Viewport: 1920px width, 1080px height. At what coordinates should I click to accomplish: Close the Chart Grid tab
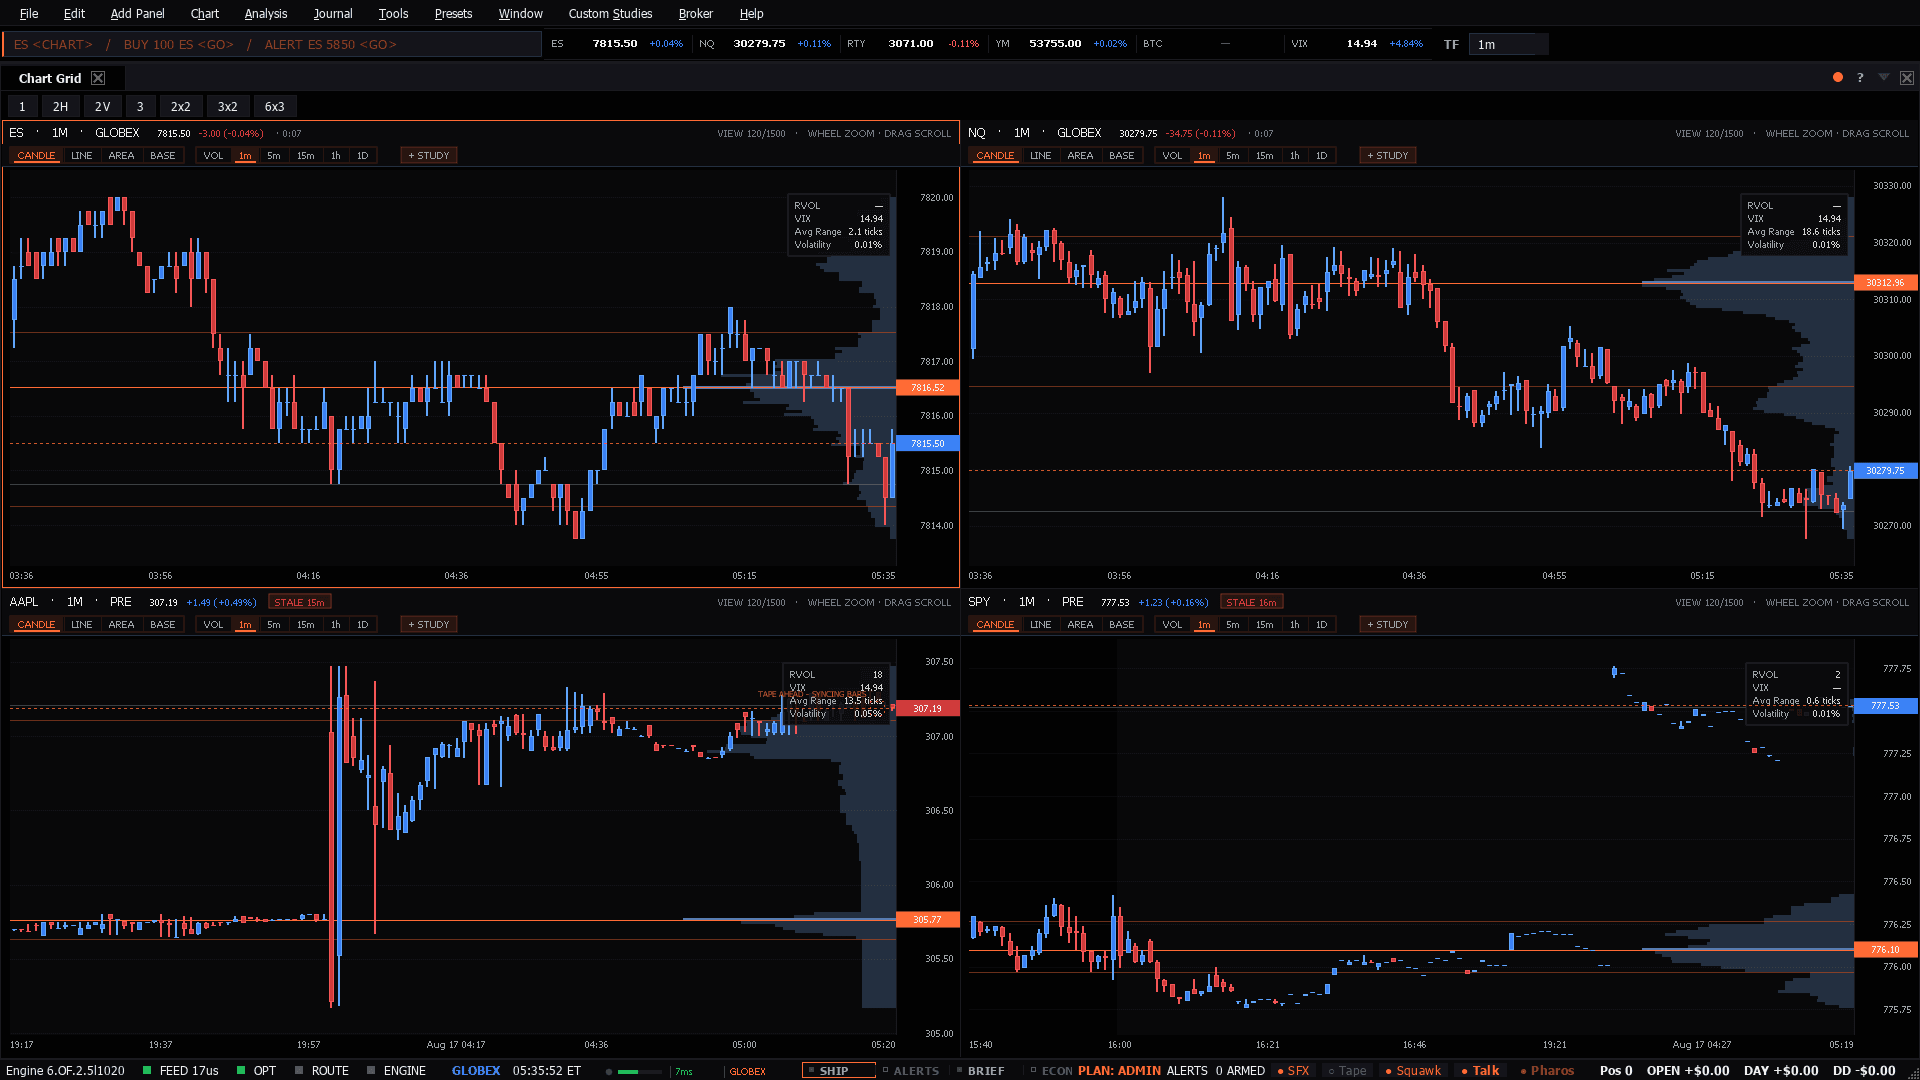(x=98, y=78)
